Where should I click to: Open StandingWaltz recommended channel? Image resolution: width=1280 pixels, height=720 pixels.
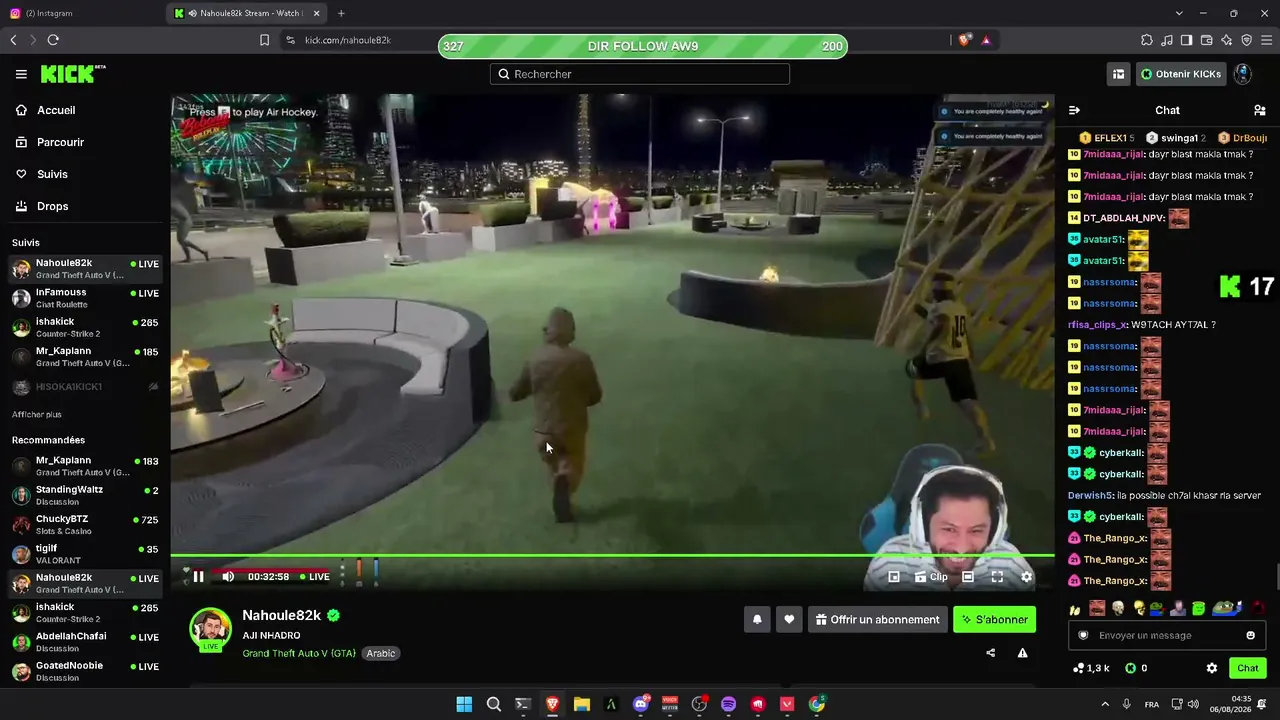coord(85,495)
